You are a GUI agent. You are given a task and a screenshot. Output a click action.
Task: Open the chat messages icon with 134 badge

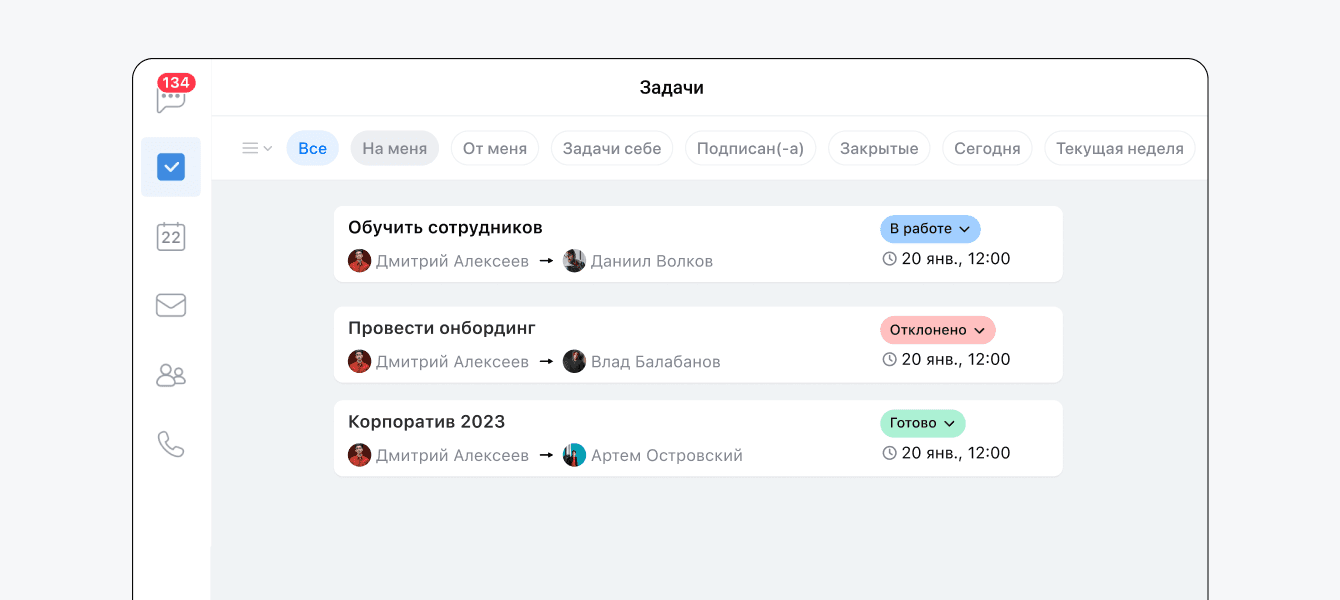(171, 98)
